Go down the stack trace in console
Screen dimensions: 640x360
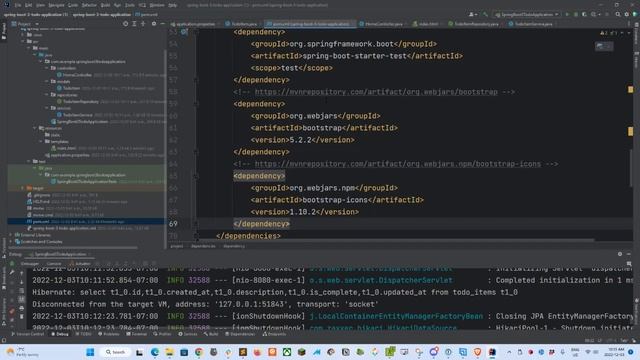[x=22, y=282]
